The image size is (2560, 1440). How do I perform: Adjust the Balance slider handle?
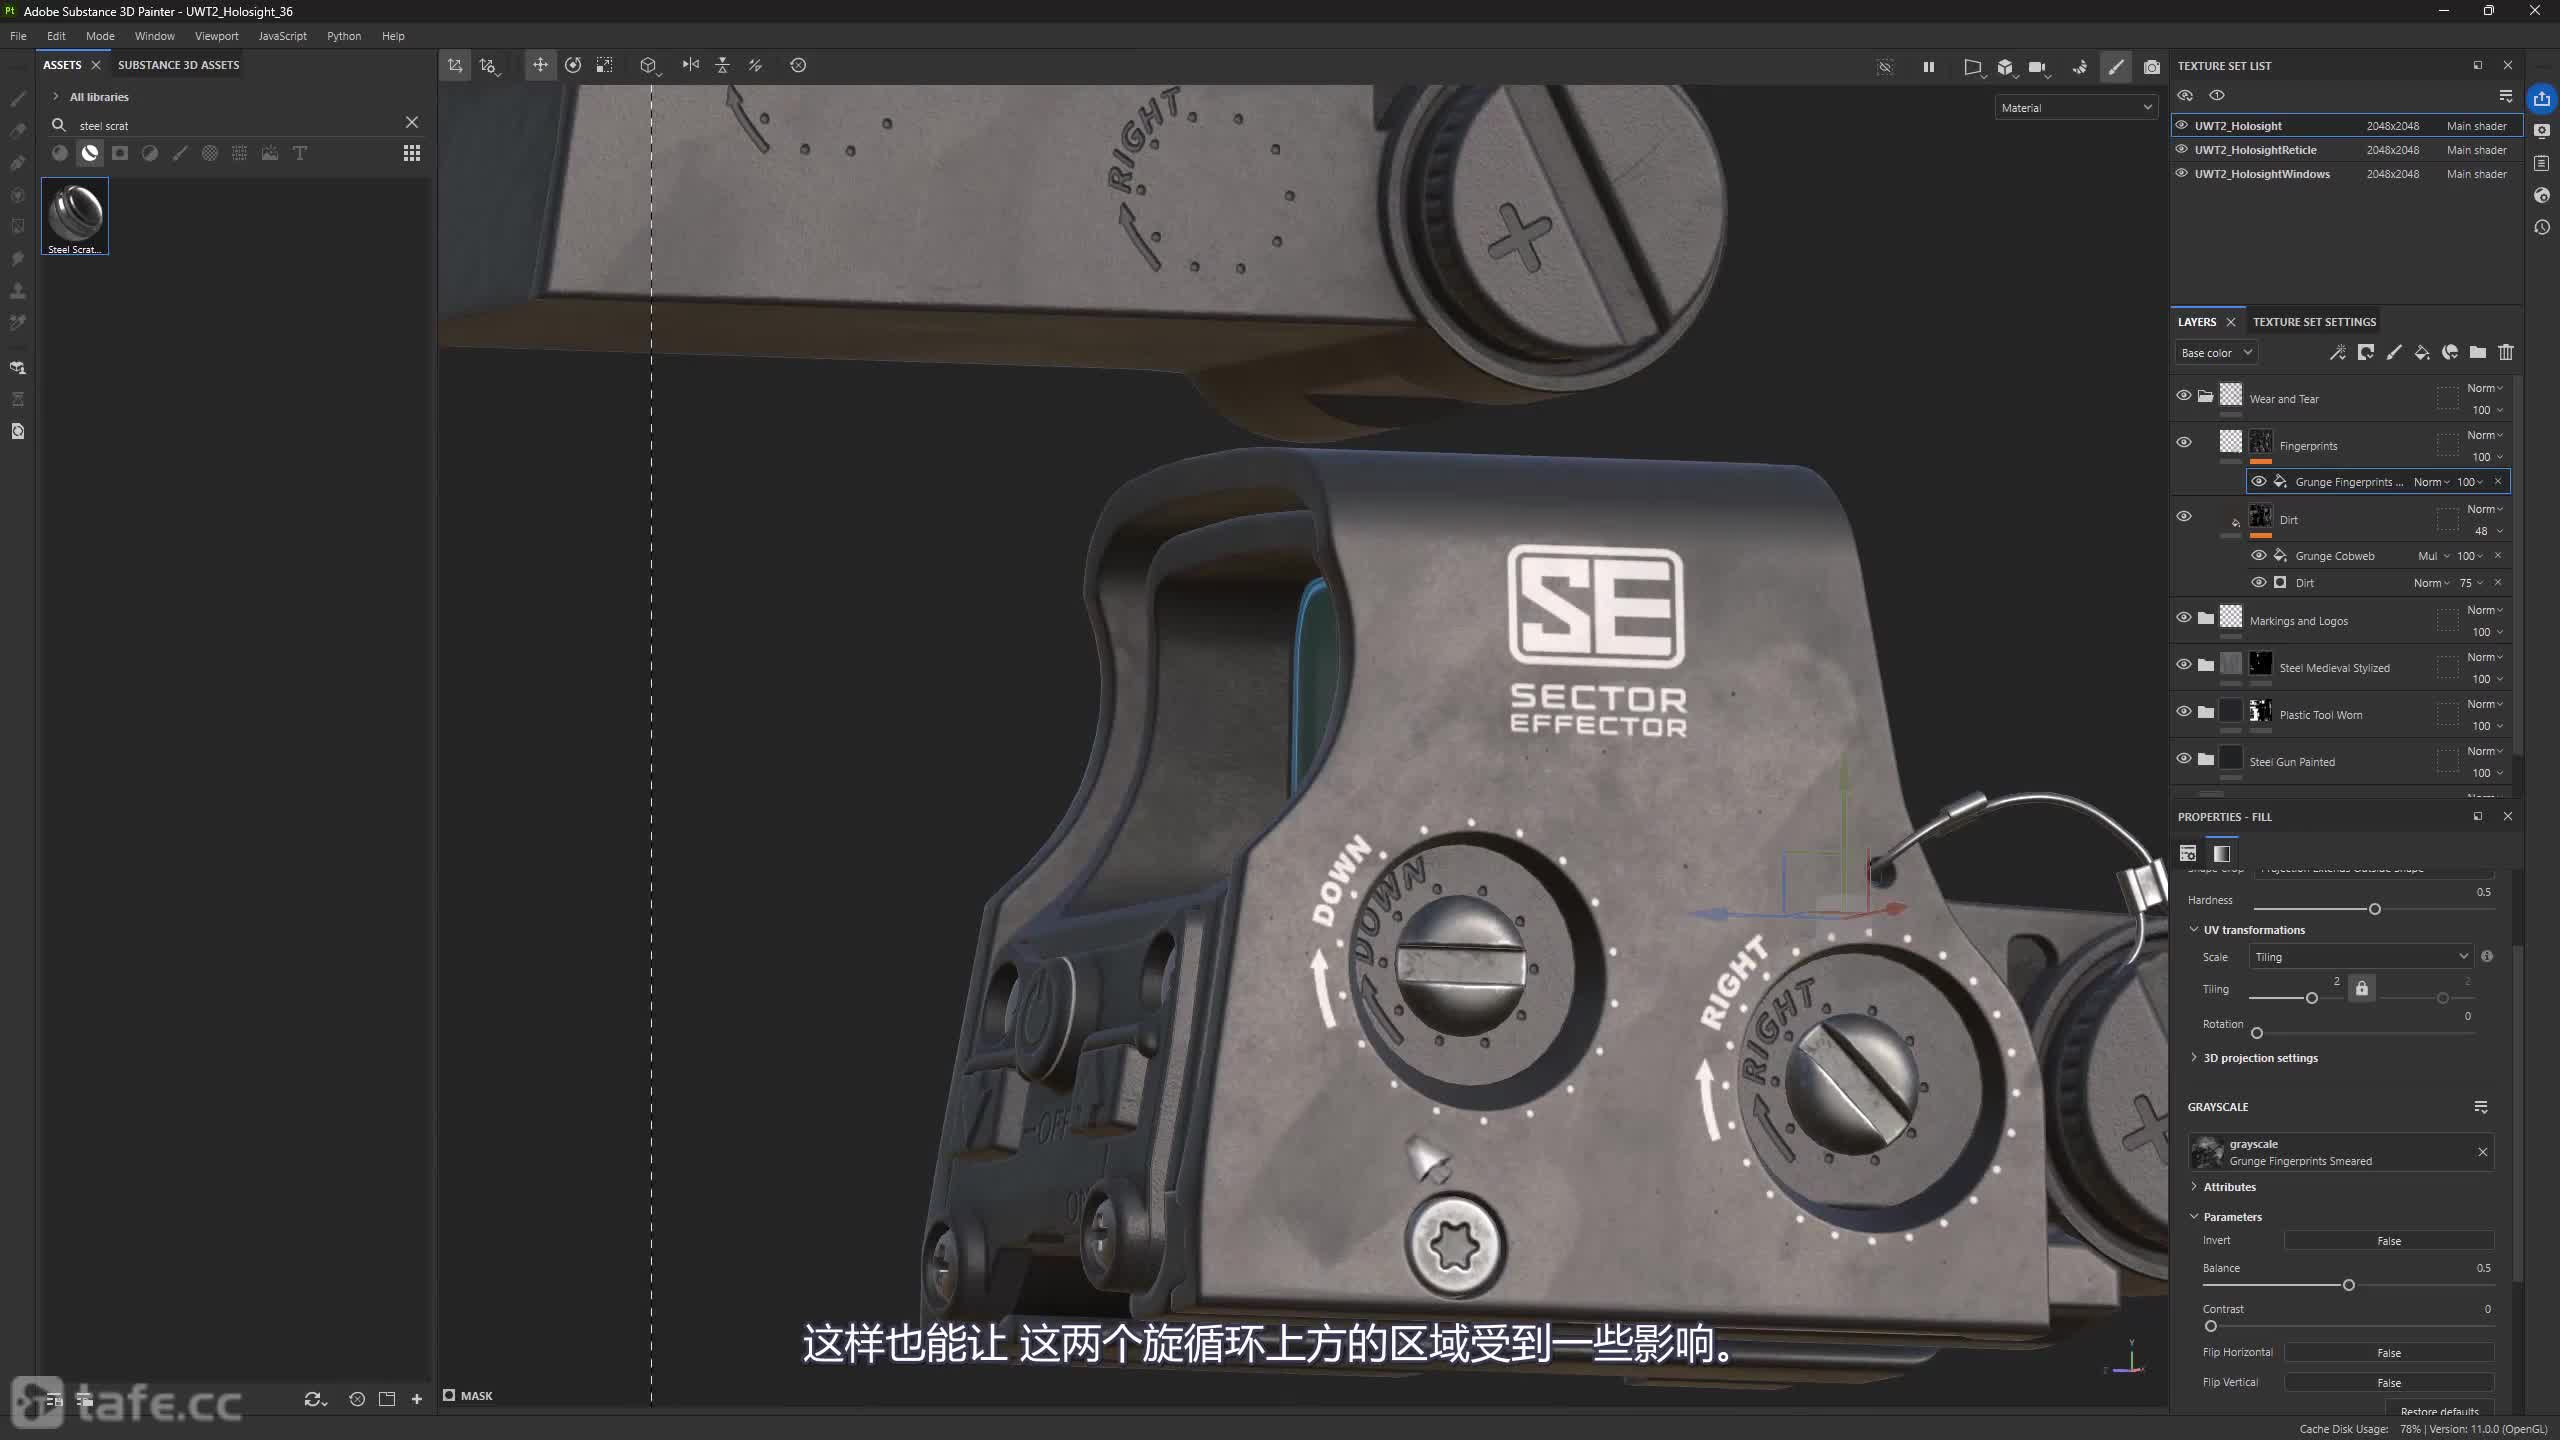click(x=2349, y=1285)
